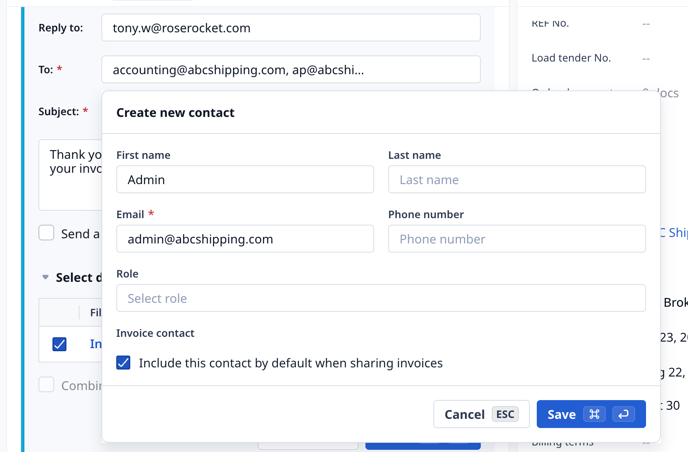The height and width of the screenshot is (452, 688).
Task: Open the Select role dropdown
Action: [380, 298]
